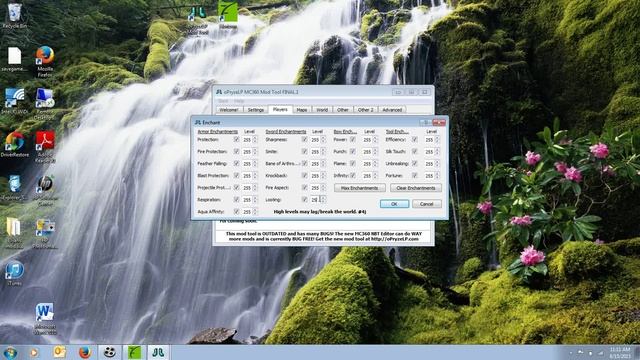
Task: Click the Punch level spinner
Action: [376, 151]
